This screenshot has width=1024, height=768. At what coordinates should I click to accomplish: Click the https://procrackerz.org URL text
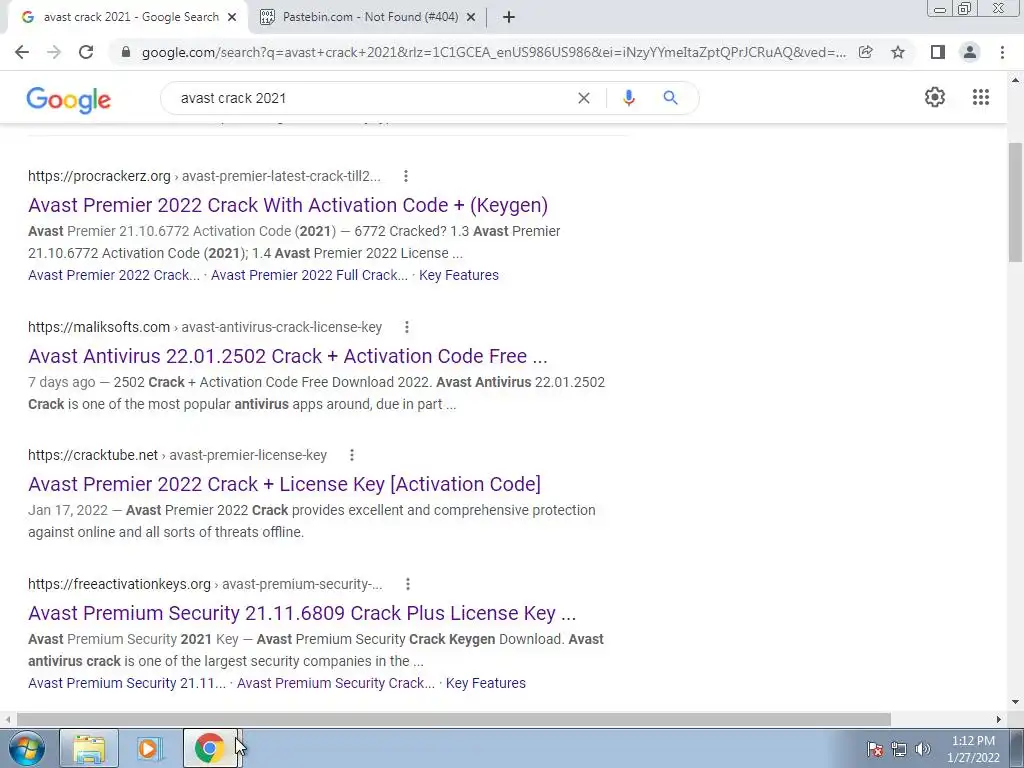(x=99, y=176)
